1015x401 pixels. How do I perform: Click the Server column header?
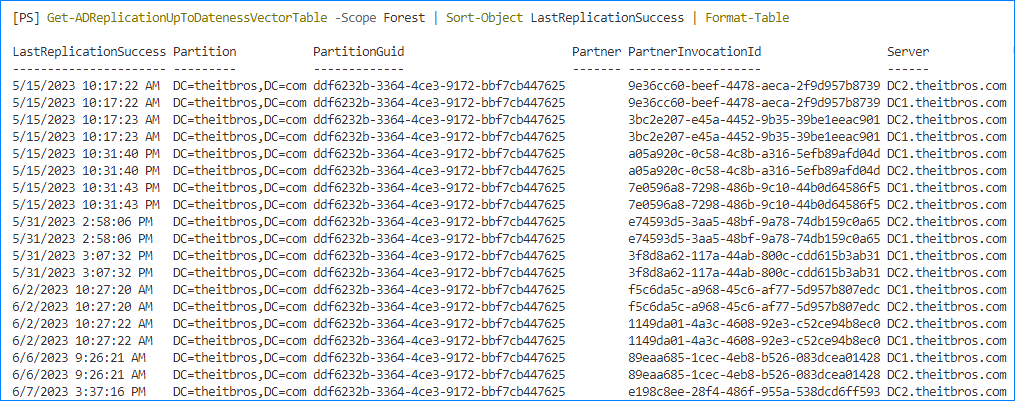(908, 52)
